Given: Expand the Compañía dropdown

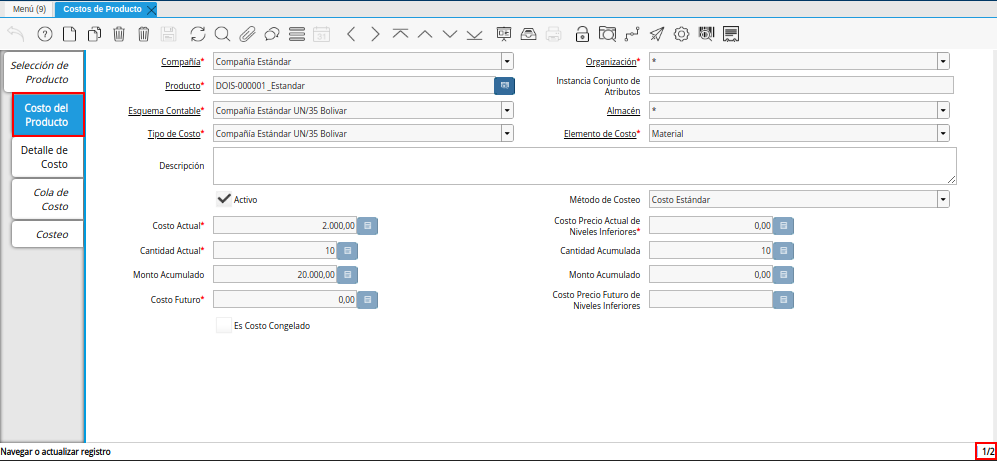Looking at the screenshot, I should pyautogui.click(x=507, y=62).
